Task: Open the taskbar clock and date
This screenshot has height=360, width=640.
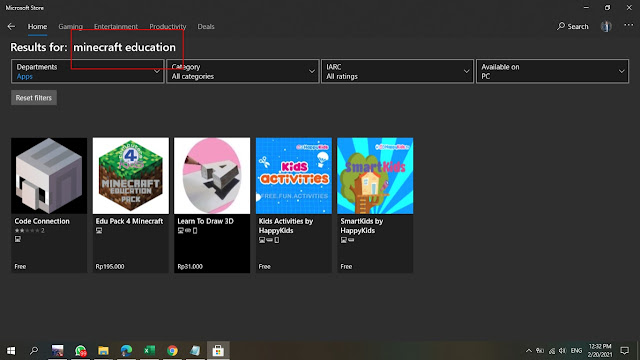Action: (600, 351)
